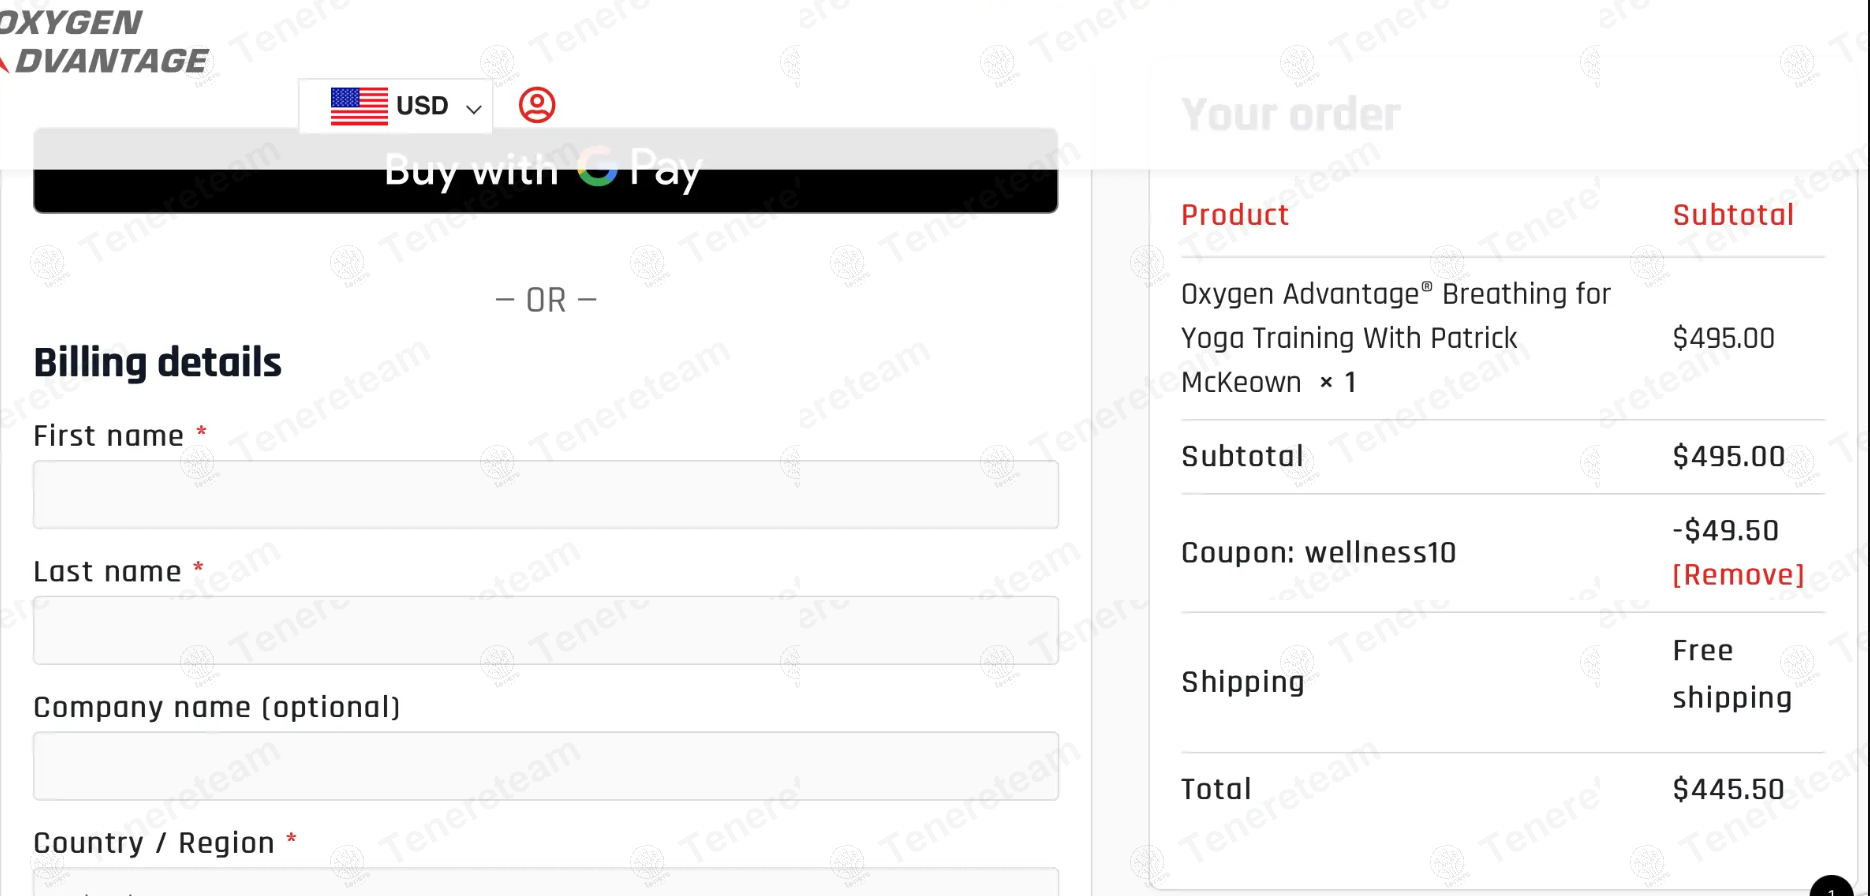The width and height of the screenshot is (1870, 896).
Task: Click the black circular badge in corner
Action: tap(1832, 886)
